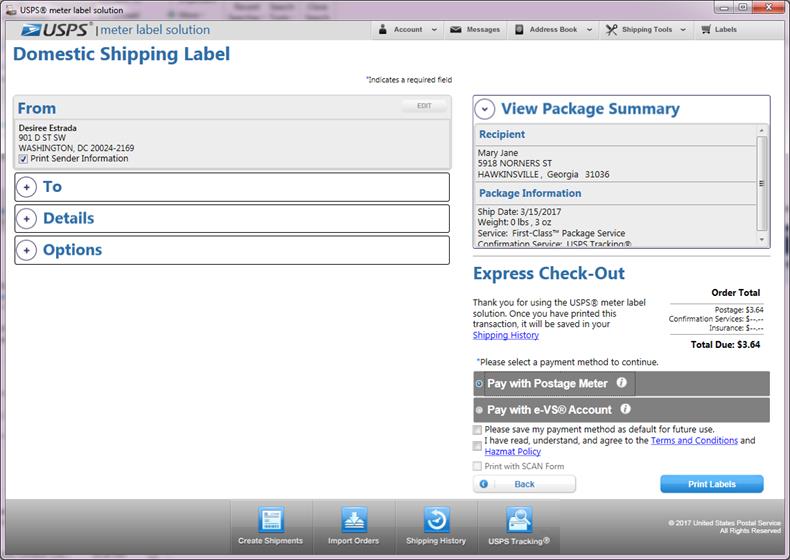Click the Account person icon
This screenshot has width=790, height=560.
pos(383,30)
